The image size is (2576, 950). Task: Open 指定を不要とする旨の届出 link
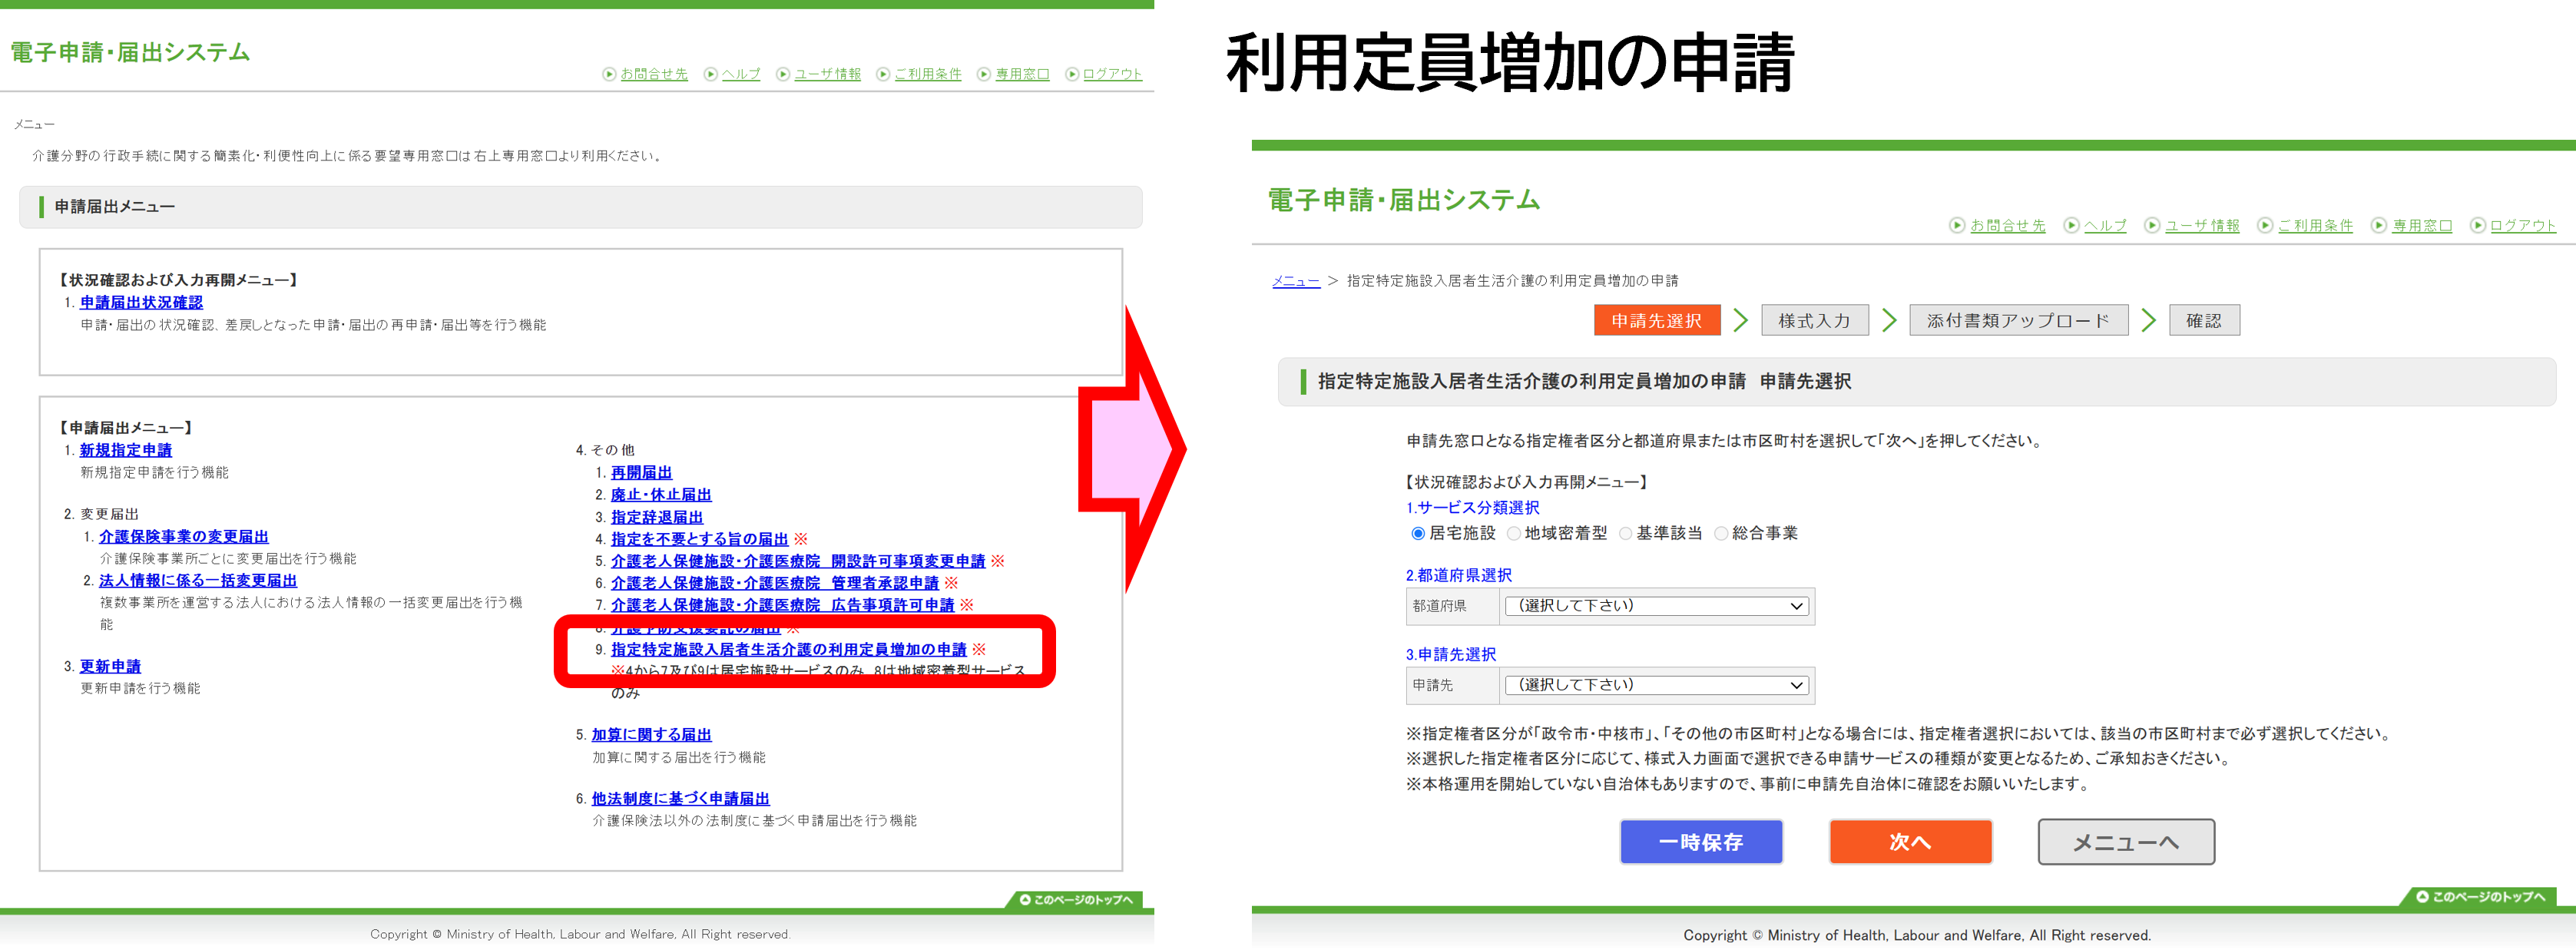[700, 540]
